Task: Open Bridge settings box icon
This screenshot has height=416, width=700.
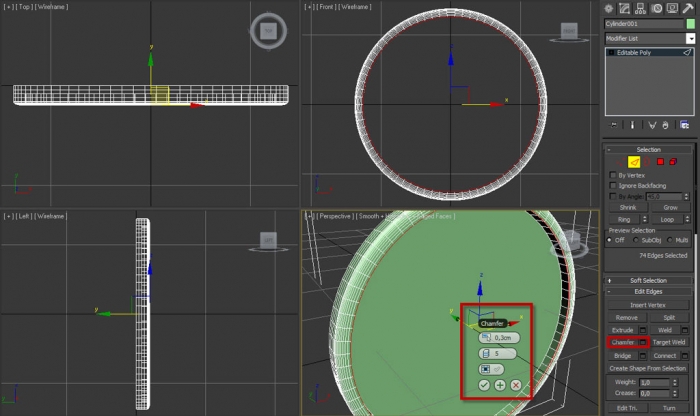Action: 643,356
